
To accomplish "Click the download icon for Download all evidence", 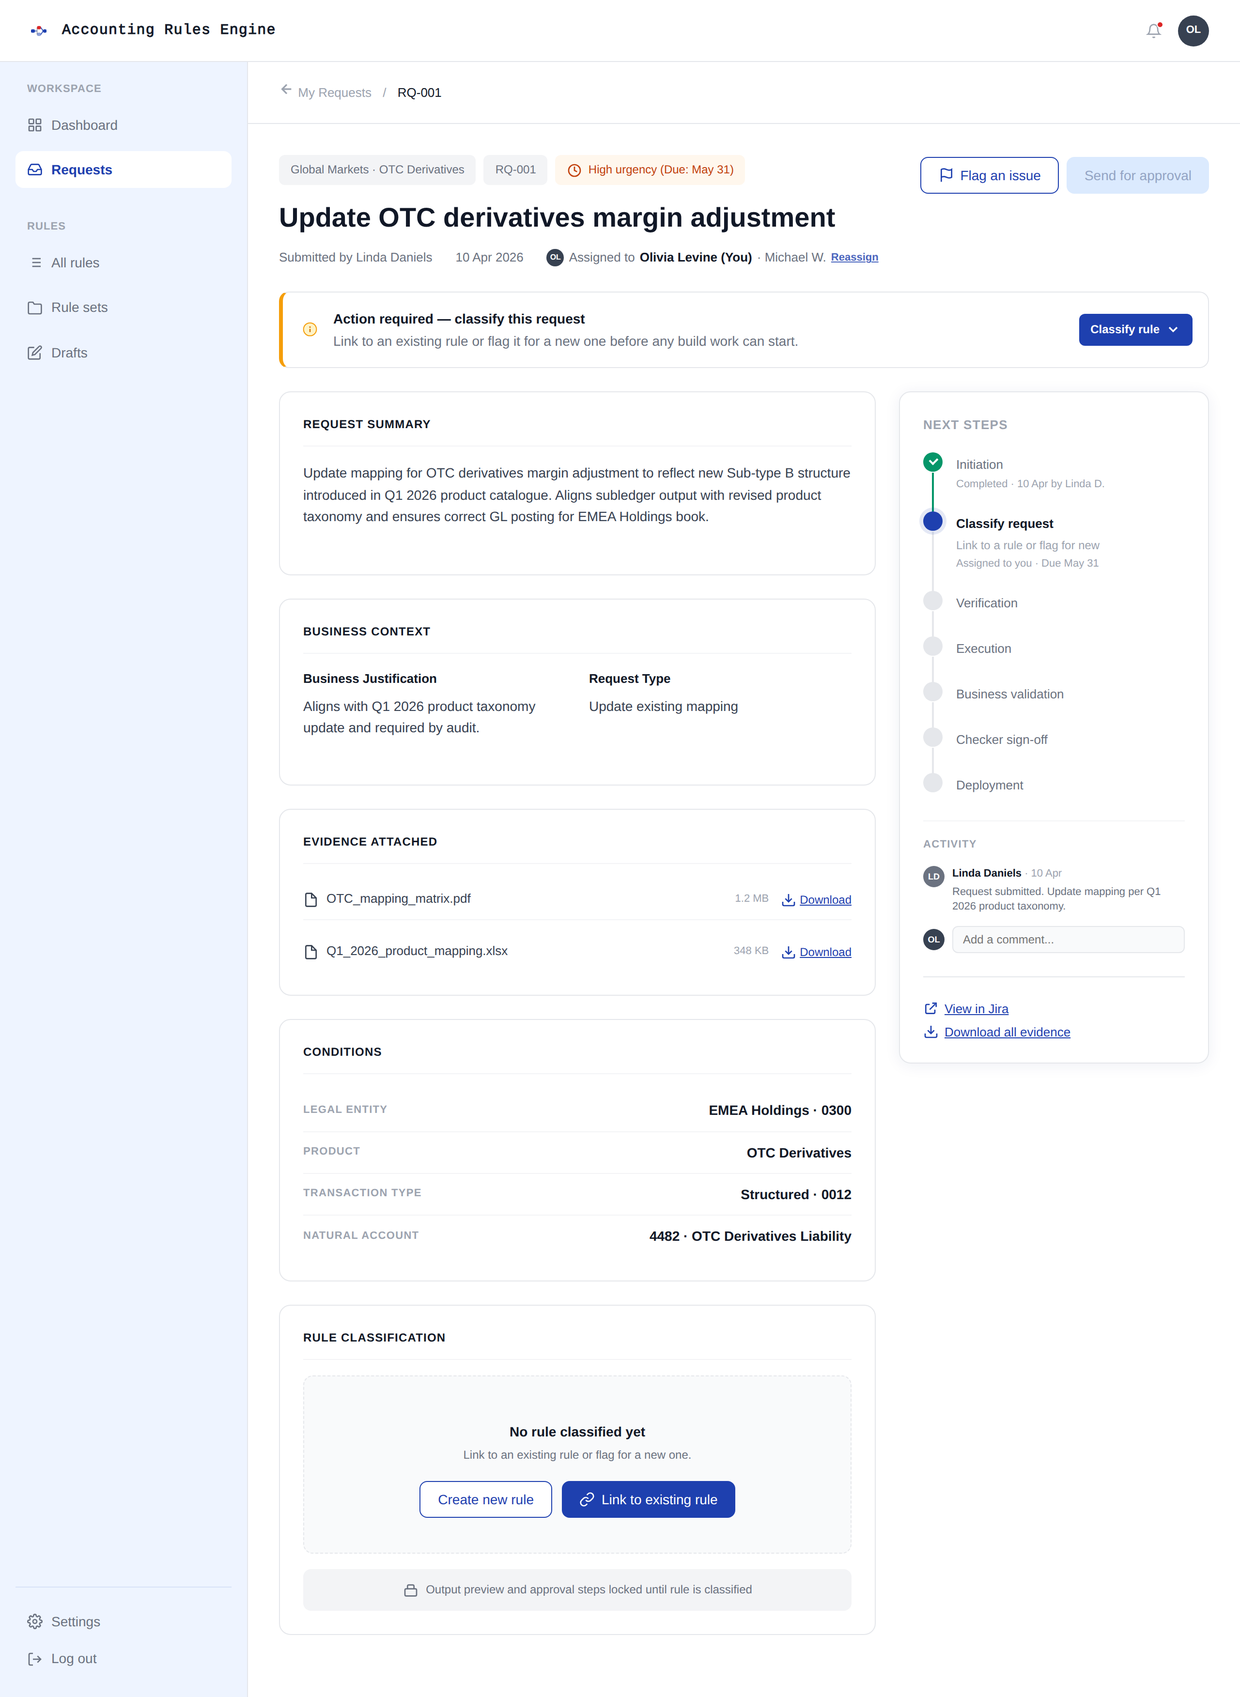I will [x=931, y=1032].
